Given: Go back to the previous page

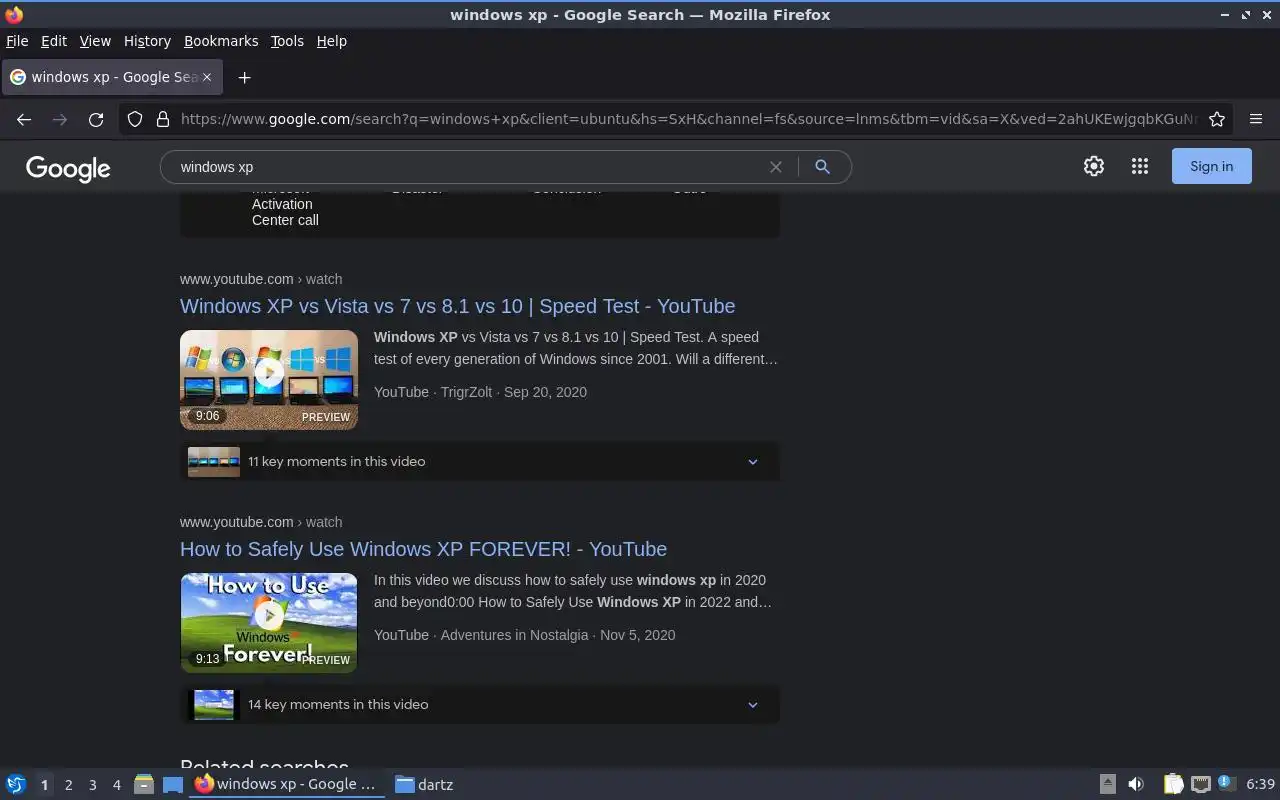Looking at the screenshot, I should pyautogui.click(x=24, y=119).
